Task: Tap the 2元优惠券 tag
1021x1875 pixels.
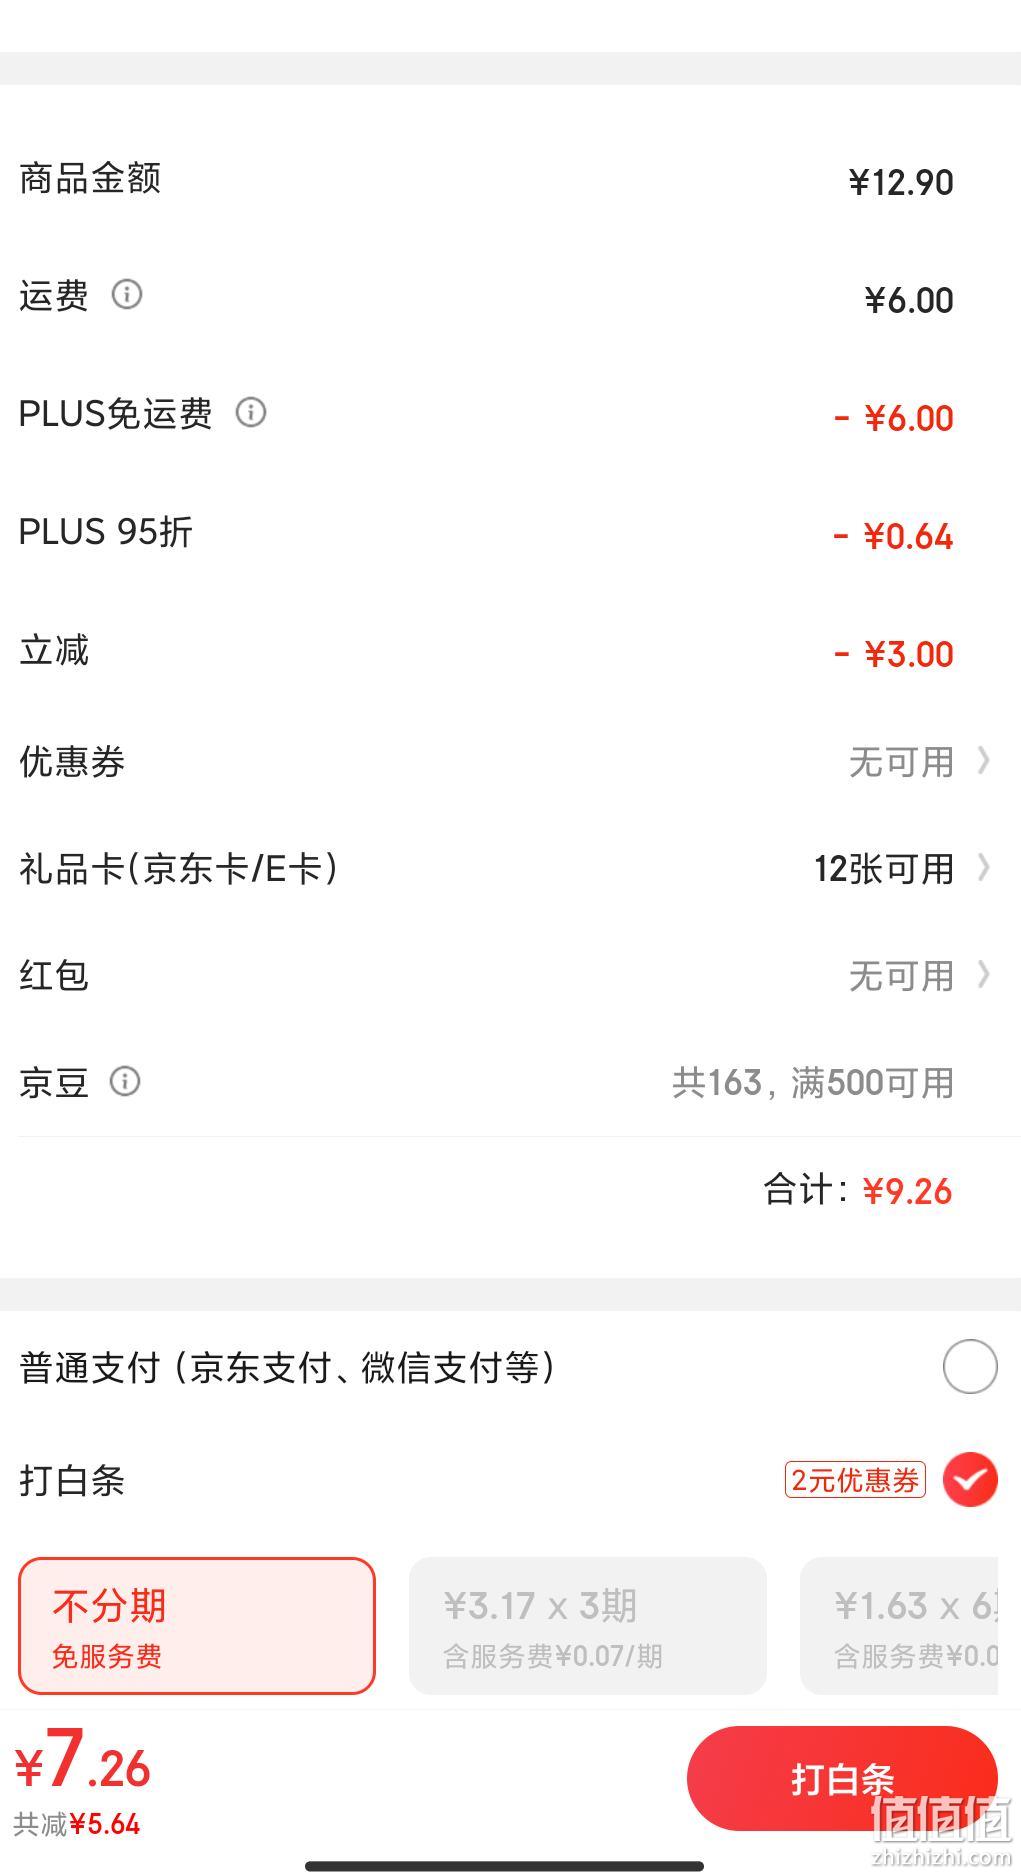Action: (x=855, y=1480)
